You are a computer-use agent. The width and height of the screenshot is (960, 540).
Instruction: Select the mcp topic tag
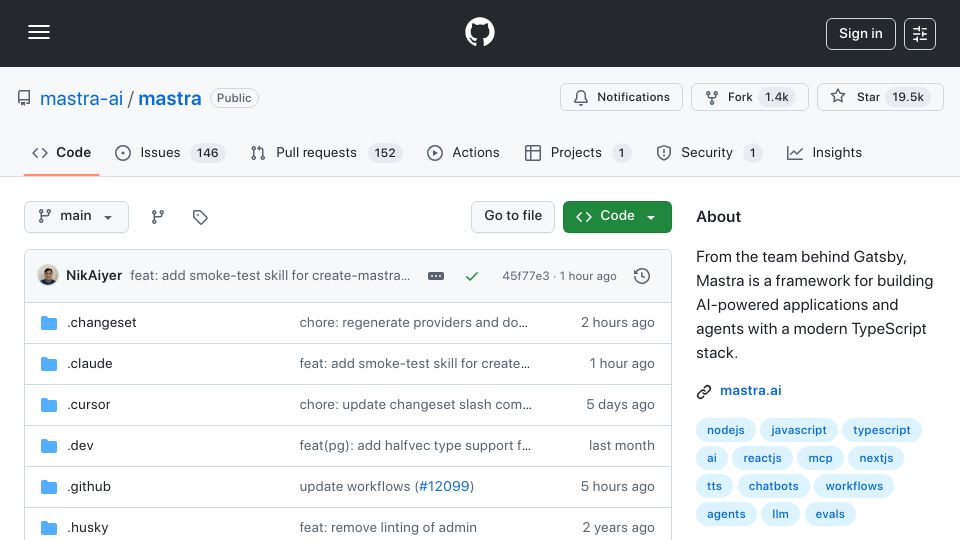820,459
